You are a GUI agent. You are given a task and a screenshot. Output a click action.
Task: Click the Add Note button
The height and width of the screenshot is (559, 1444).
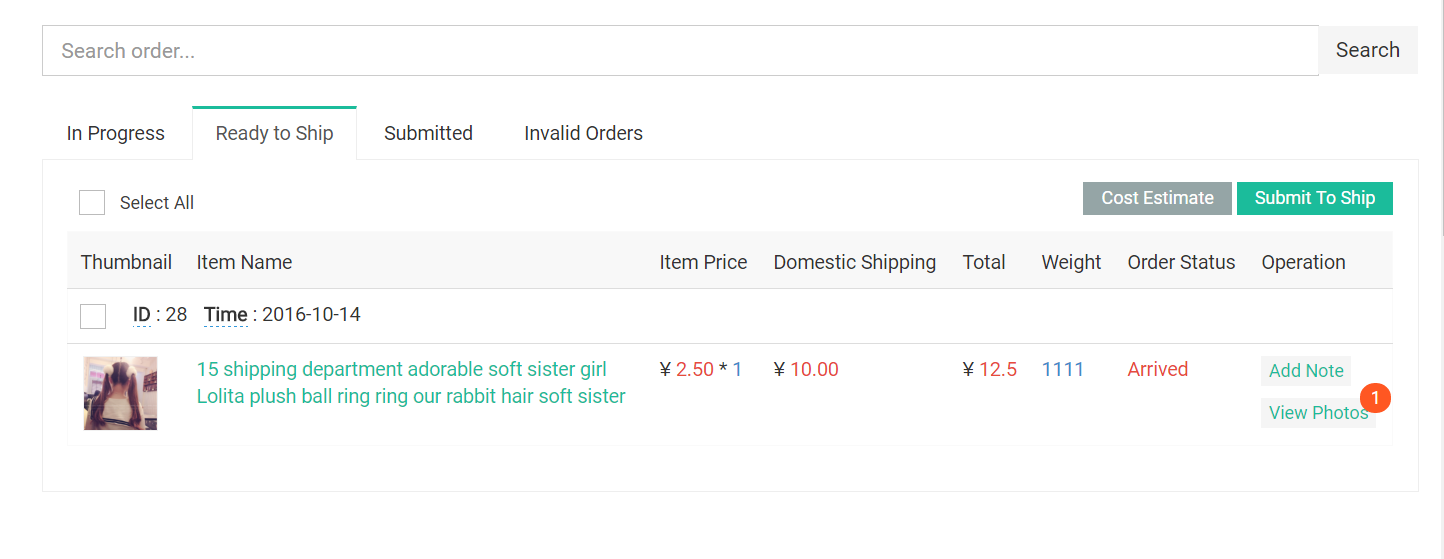point(1306,370)
